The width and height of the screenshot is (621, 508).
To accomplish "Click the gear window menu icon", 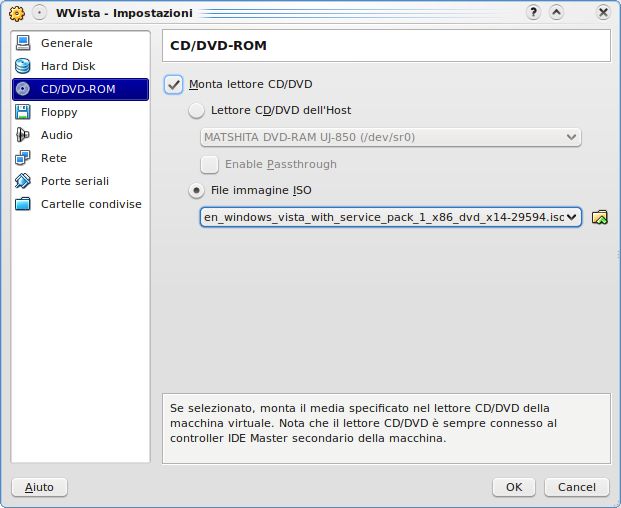I will pyautogui.click(x=17, y=13).
